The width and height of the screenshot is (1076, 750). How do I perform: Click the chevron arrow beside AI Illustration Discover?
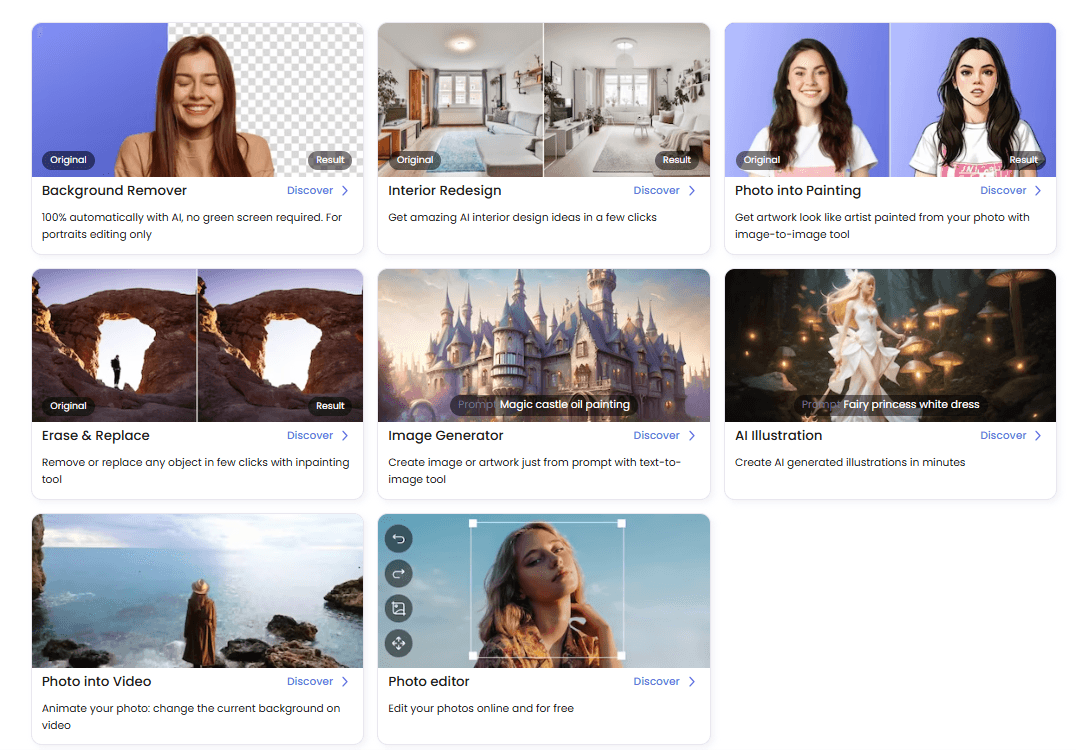1038,436
